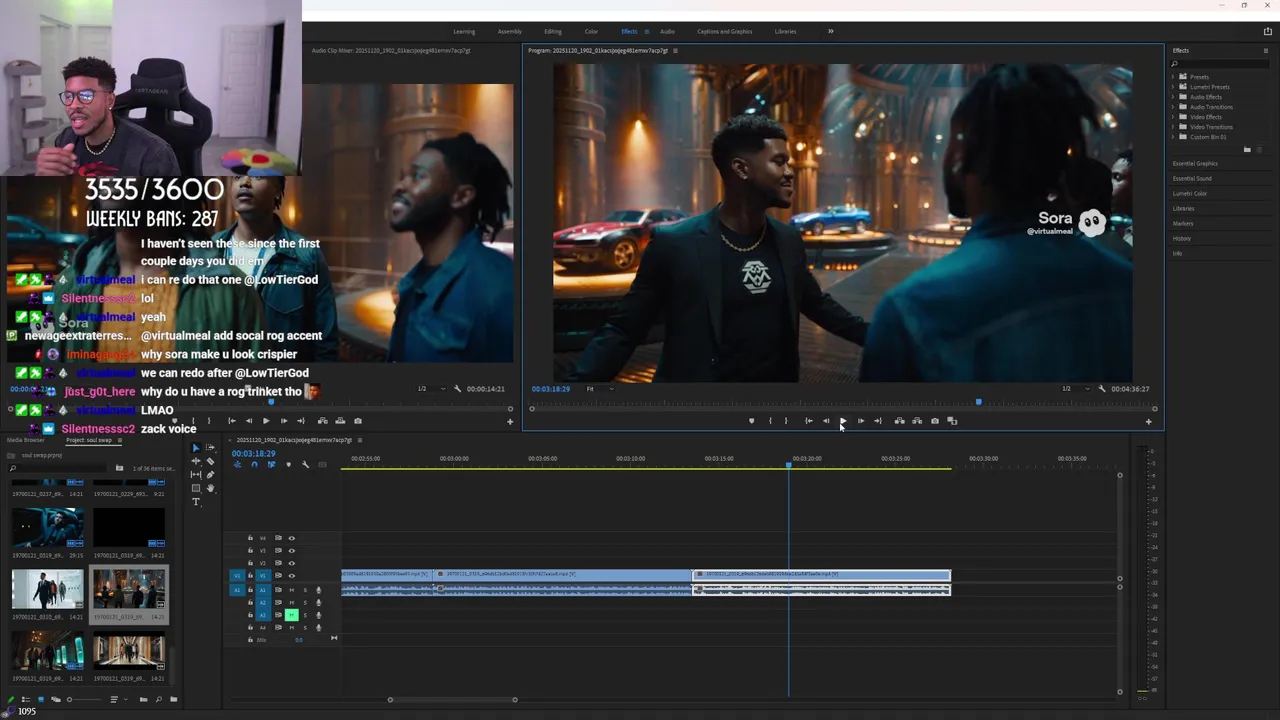The image size is (1280, 720).
Task: Open the History panel
Action: [x=1182, y=238]
